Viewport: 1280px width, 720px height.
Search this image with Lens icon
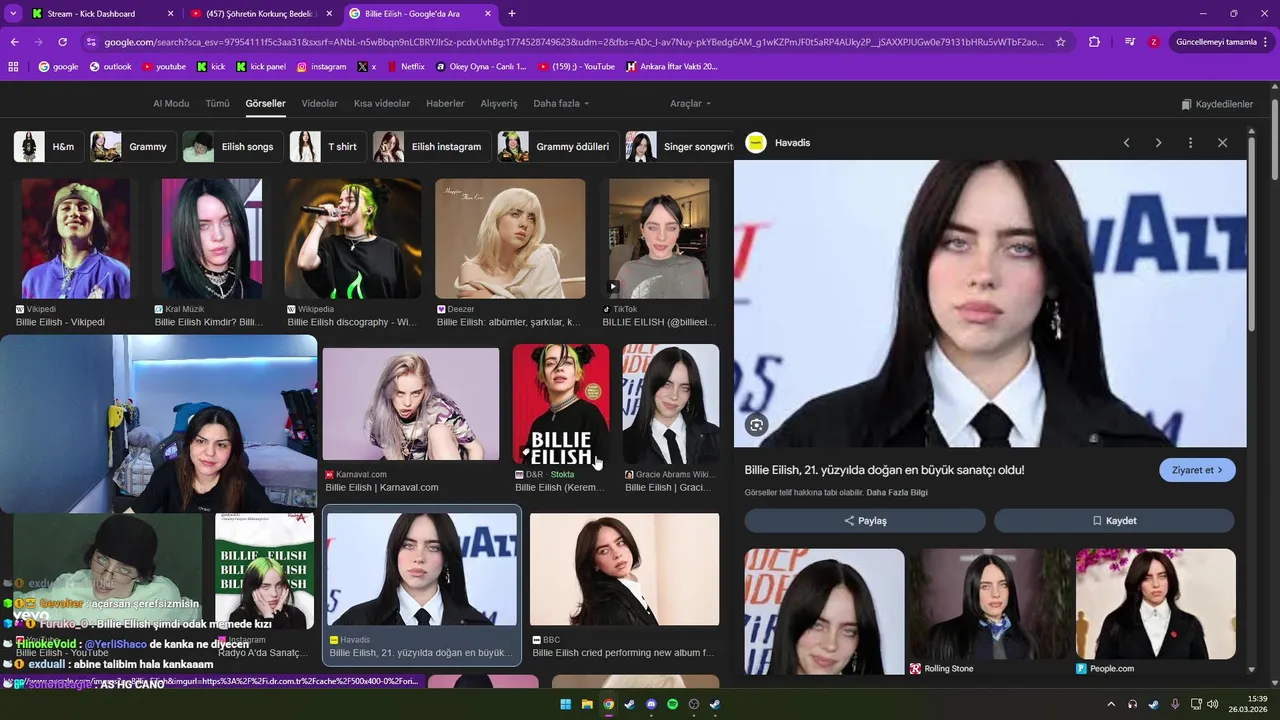click(x=757, y=425)
